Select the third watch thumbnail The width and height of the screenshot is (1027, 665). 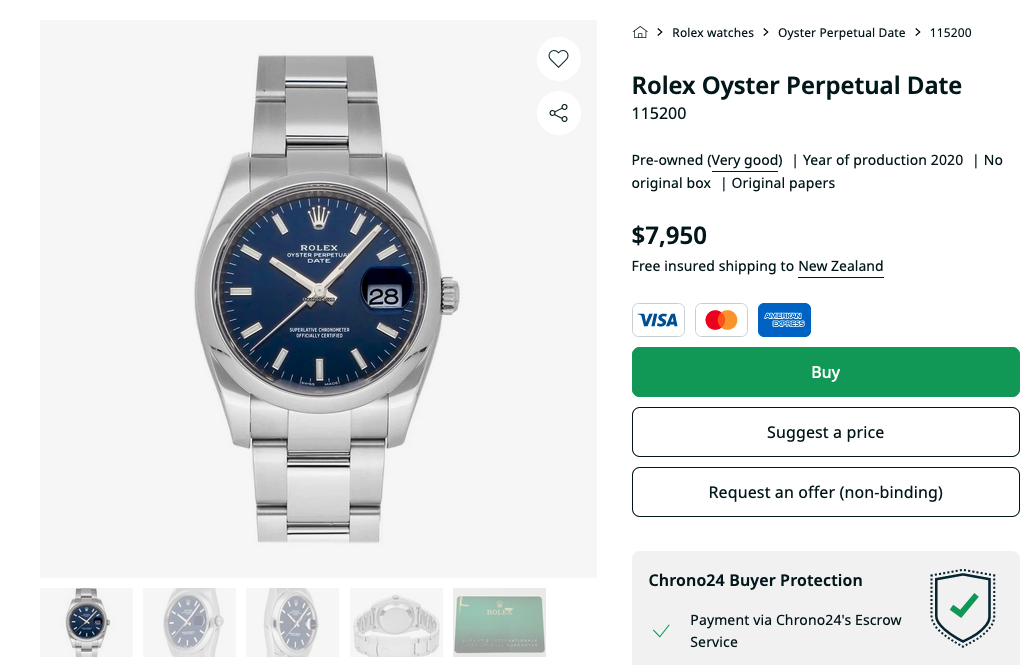click(x=292, y=622)
